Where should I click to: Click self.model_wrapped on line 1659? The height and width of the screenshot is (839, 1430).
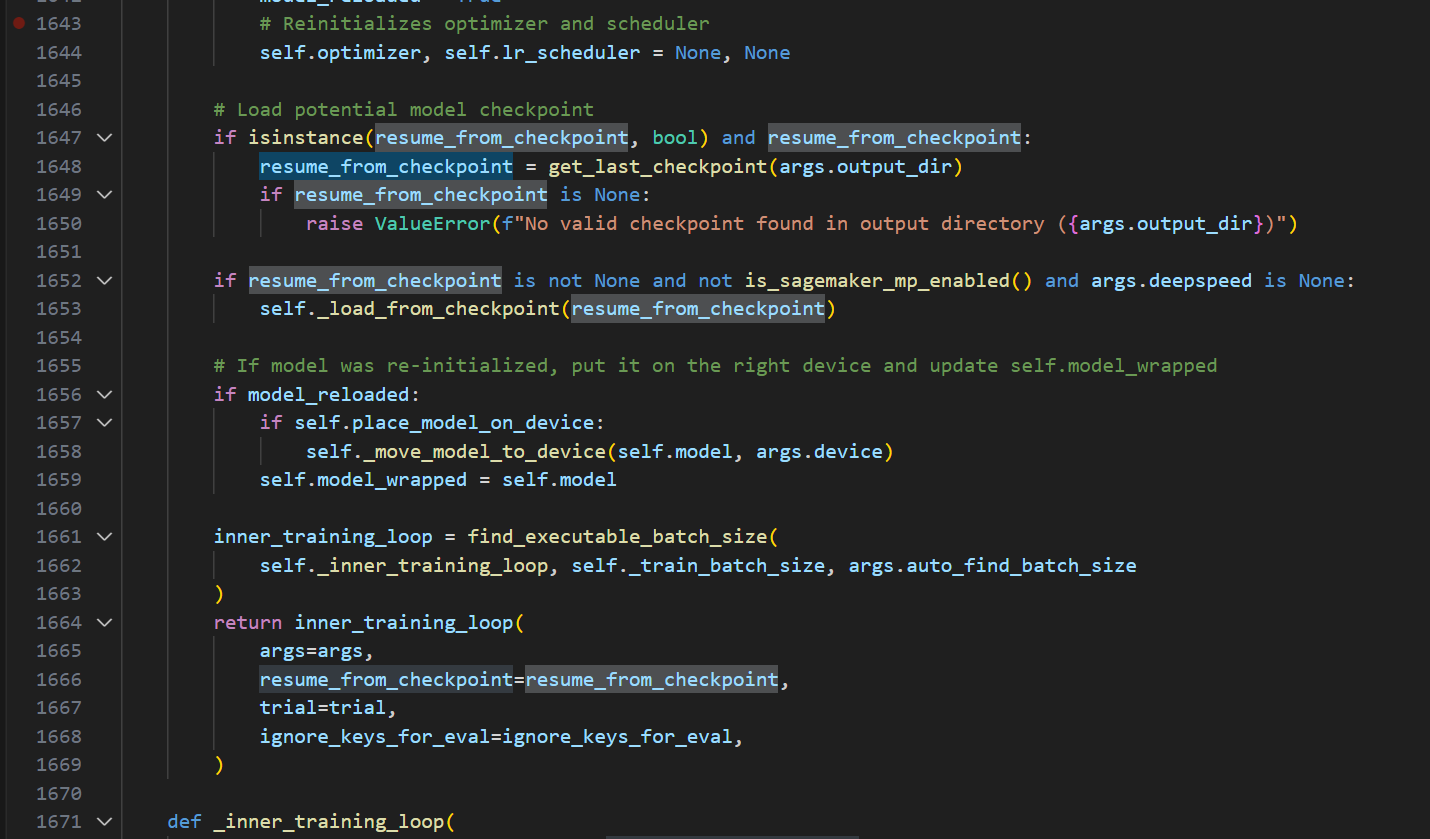coord(363,479)
